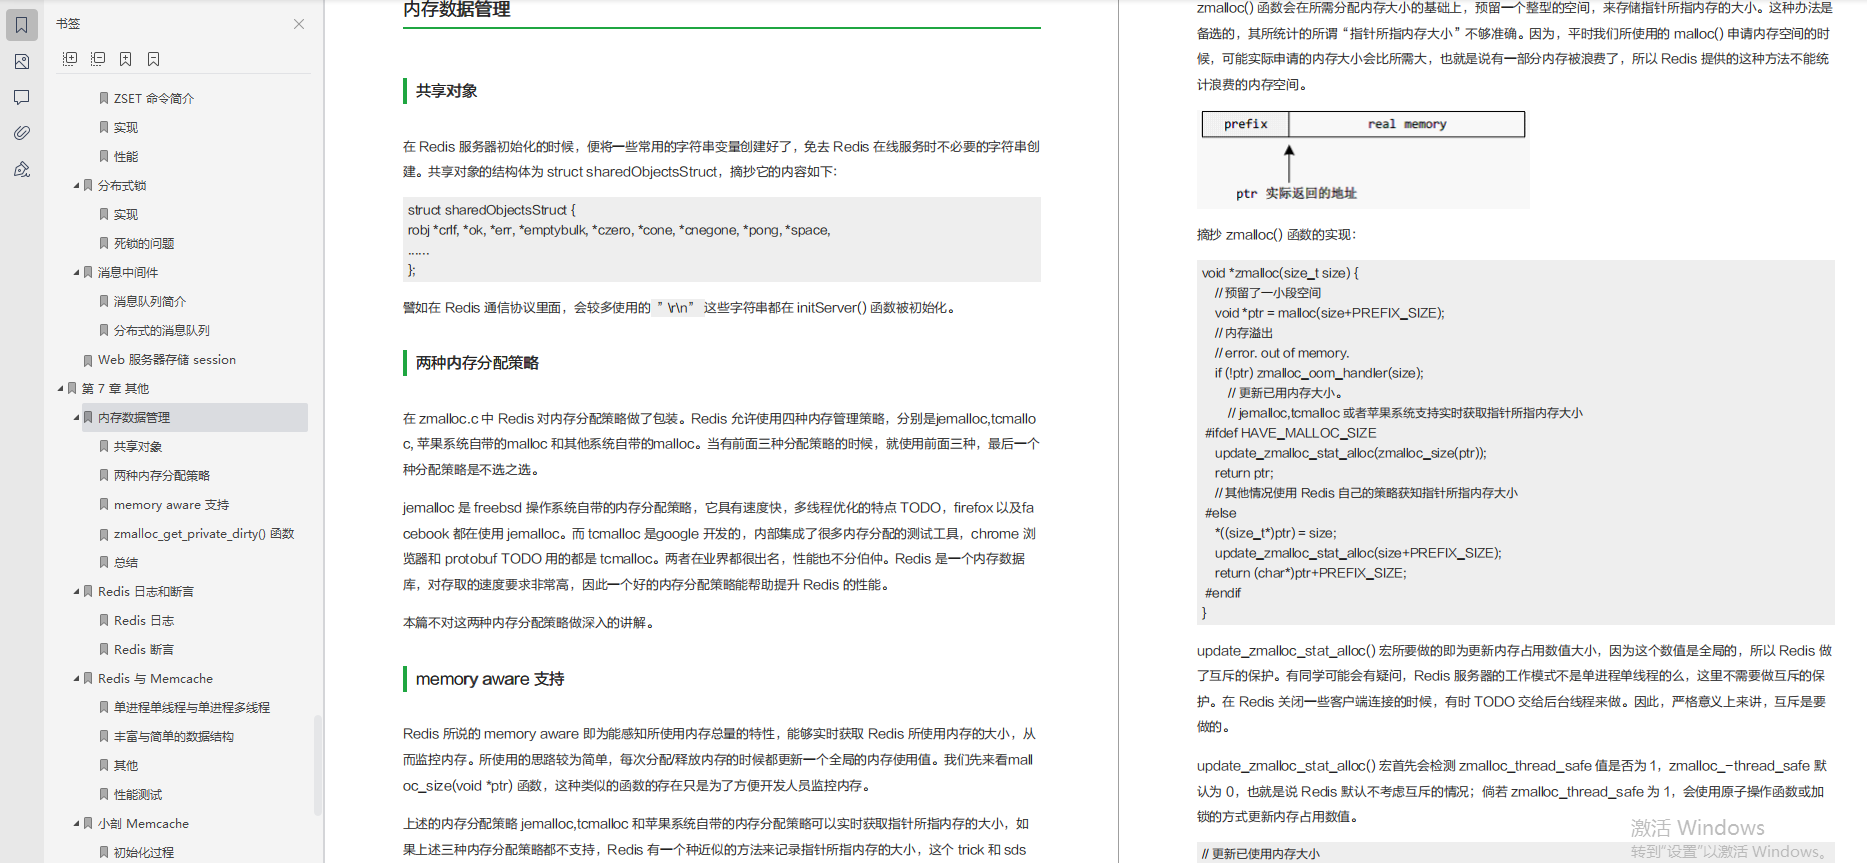
Task: Click bookmark icon beside Redis 日志和断言
Action: coord(88,591)
